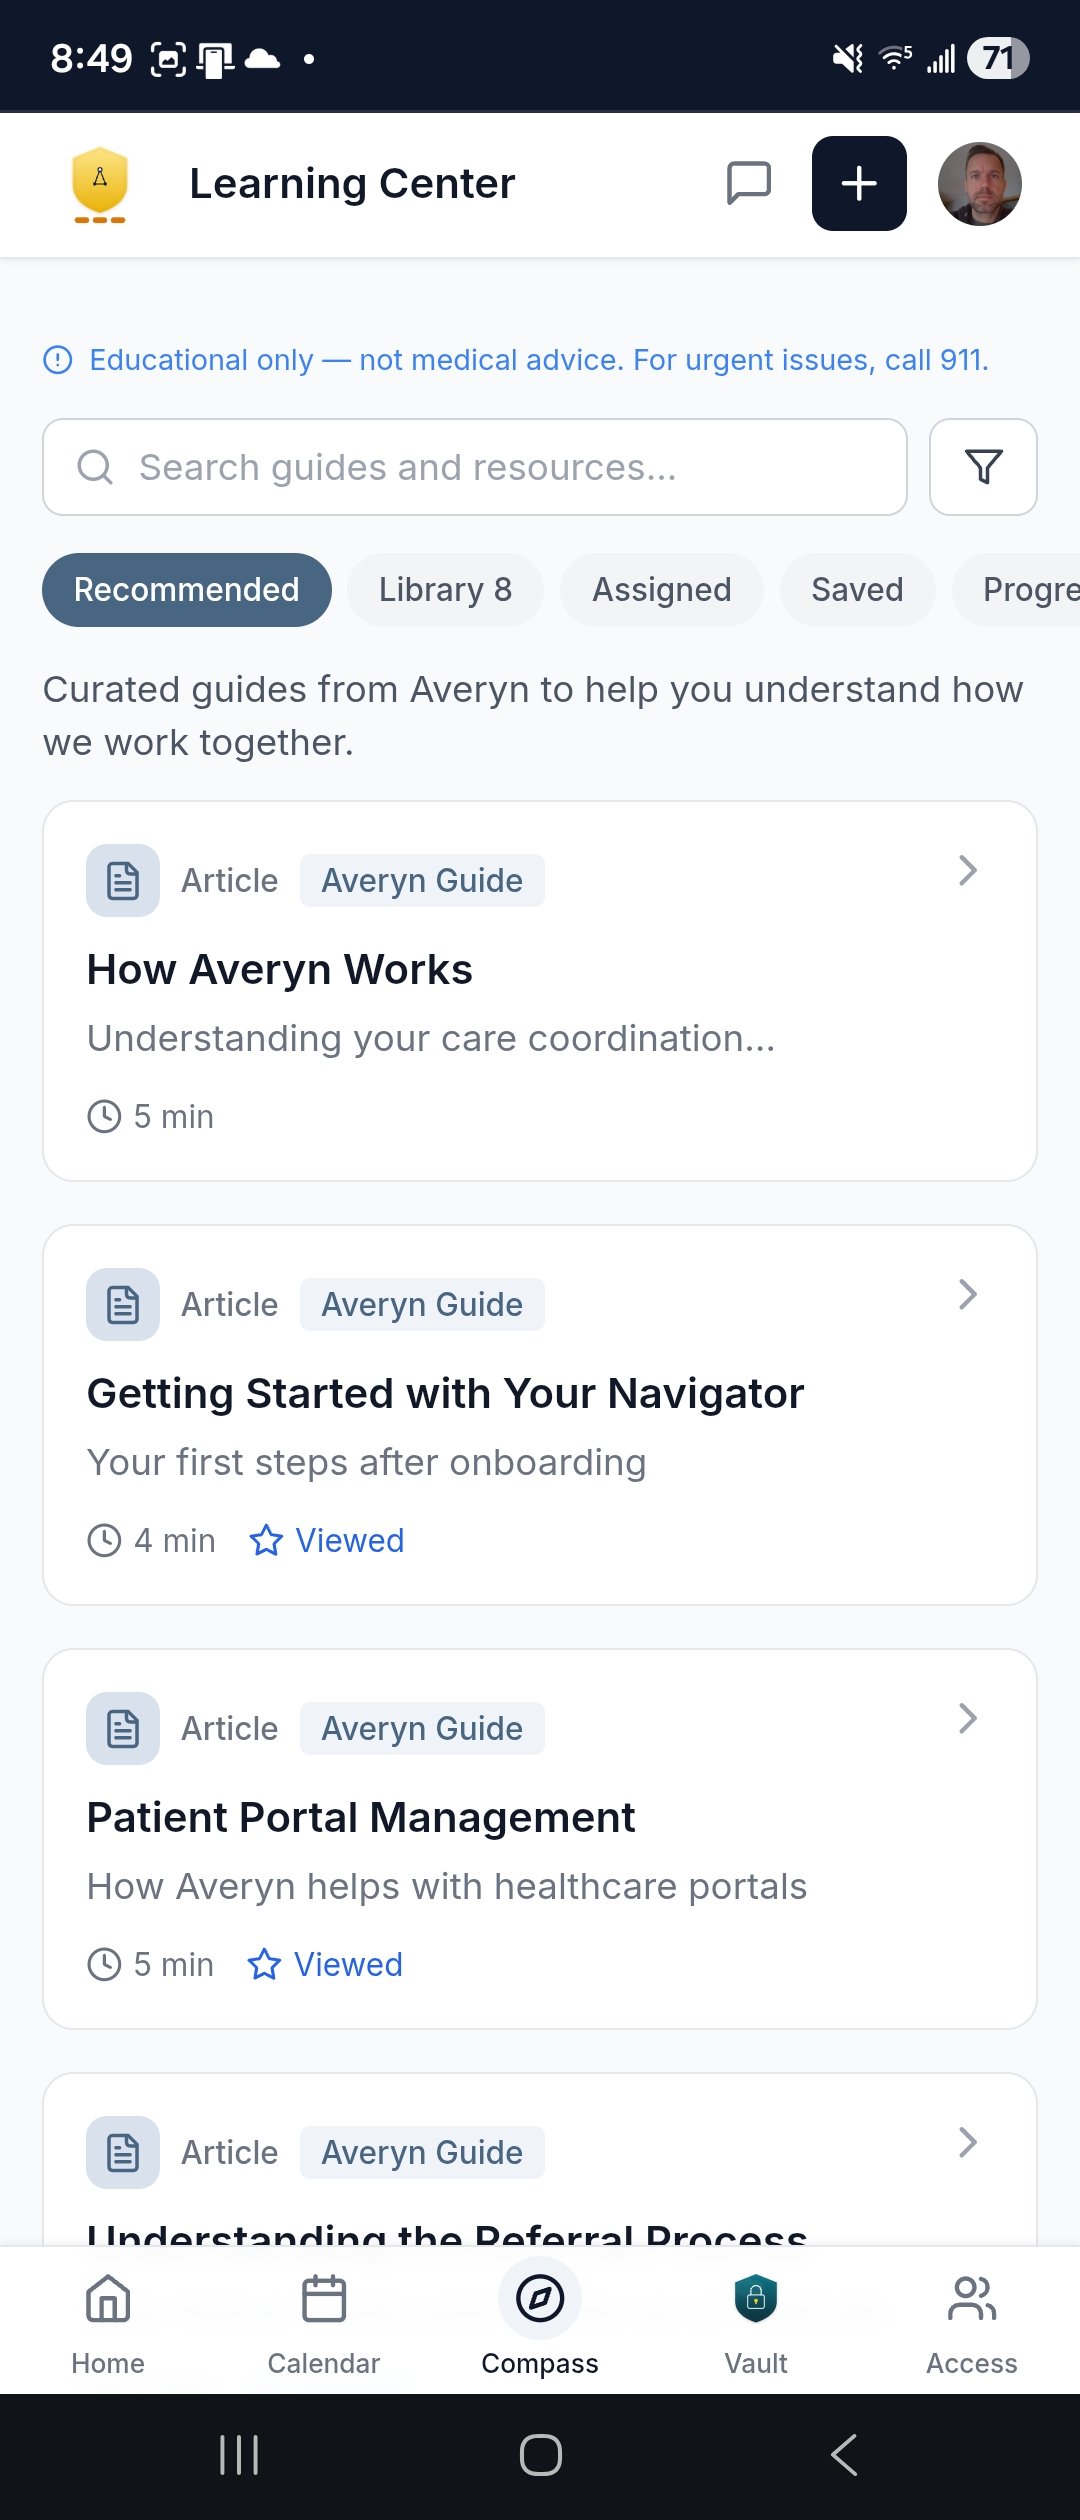Toggle Viewed star on Patient Portal Management
Screen dimensions: 1080x2520
point(265,1964)
